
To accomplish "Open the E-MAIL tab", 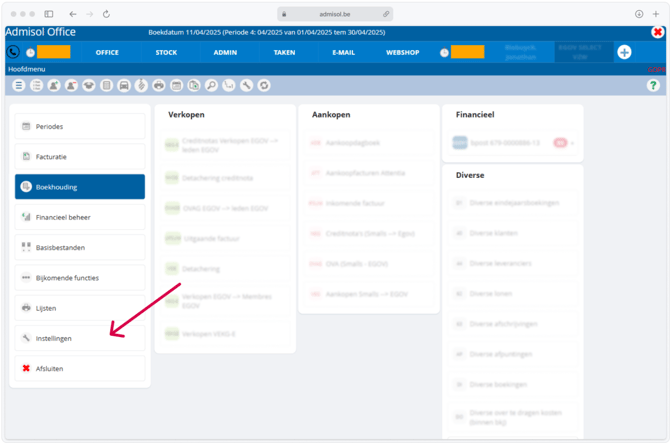I will point(344,53).
